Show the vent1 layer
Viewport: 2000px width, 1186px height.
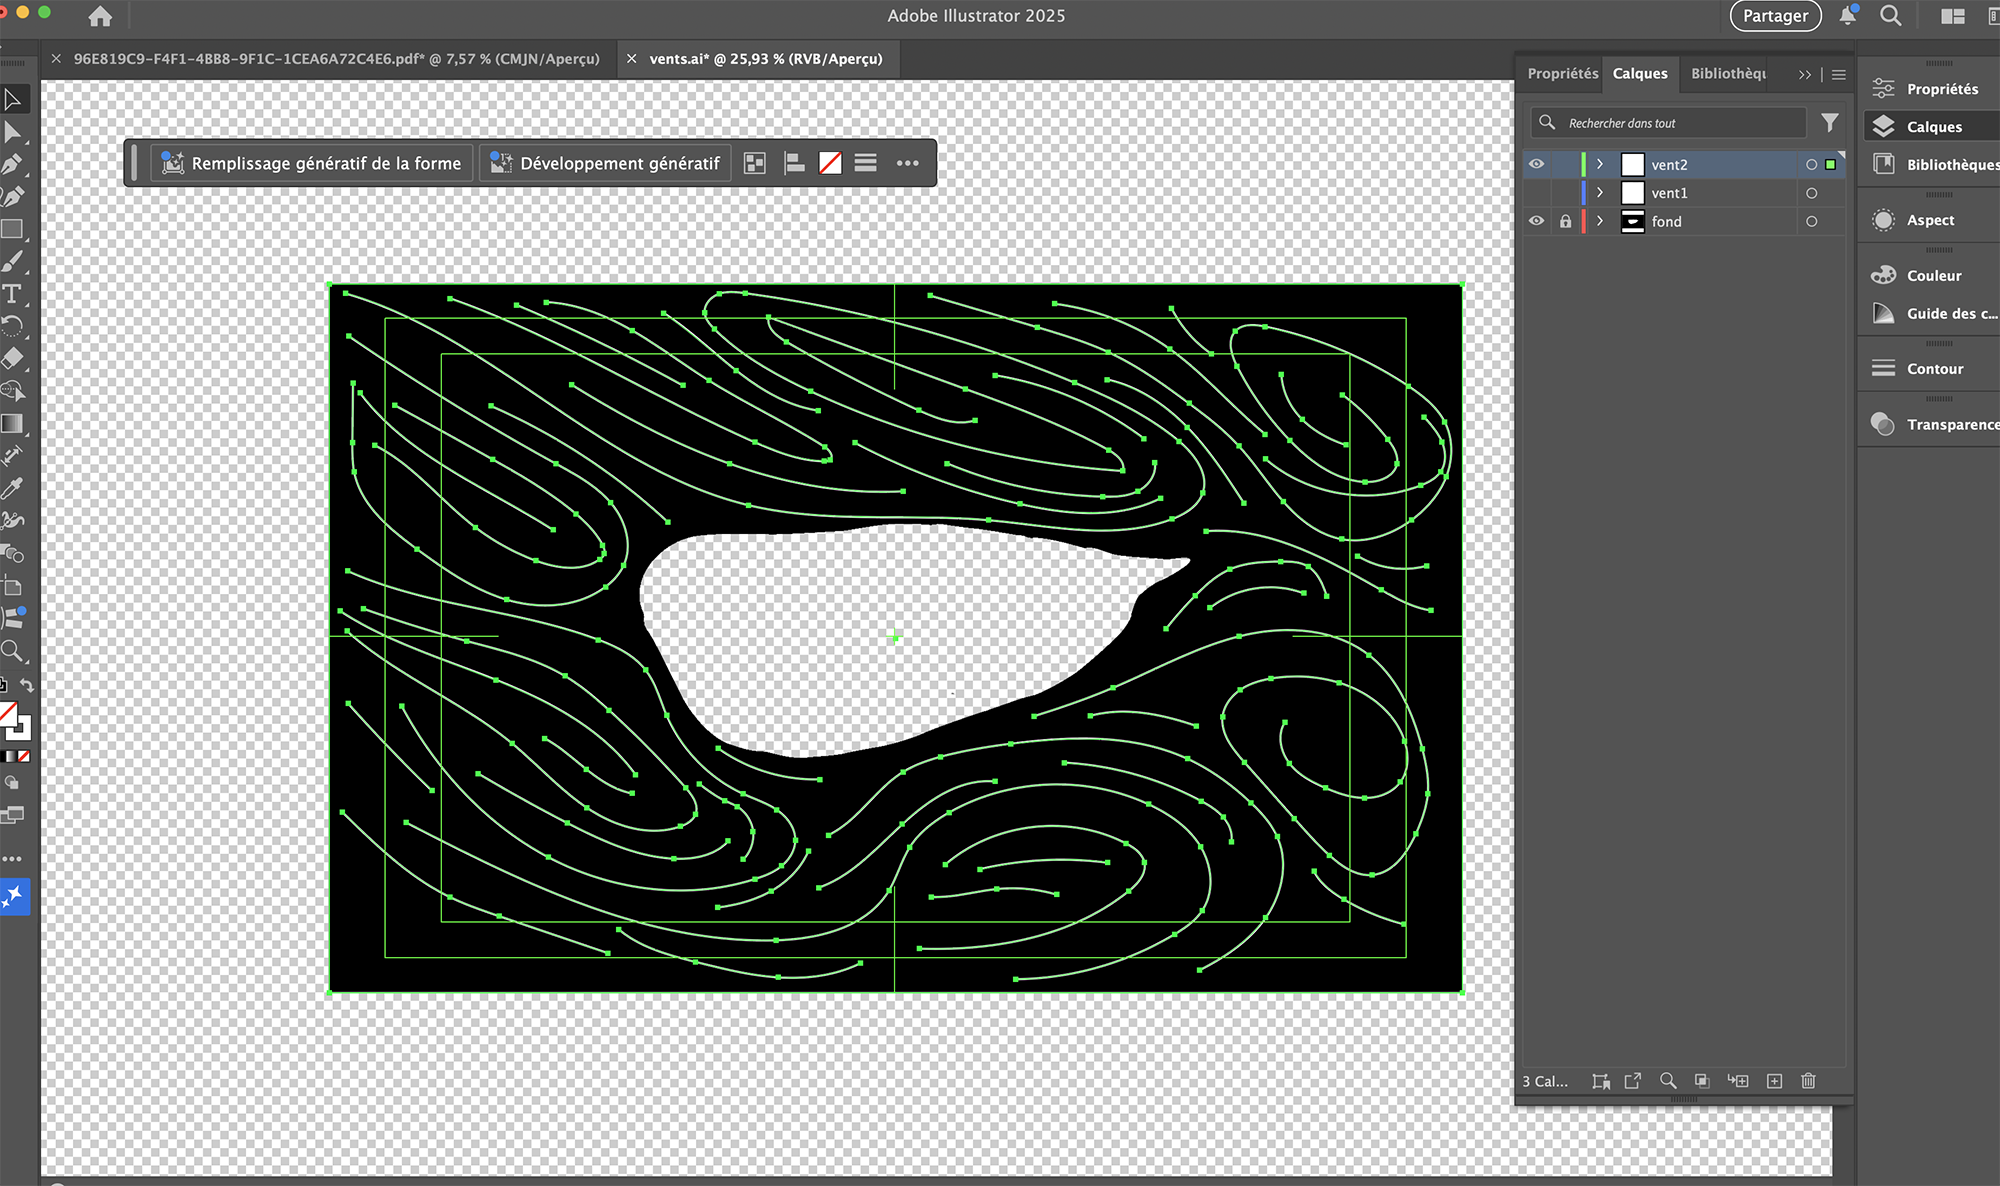coord(1537,193)
